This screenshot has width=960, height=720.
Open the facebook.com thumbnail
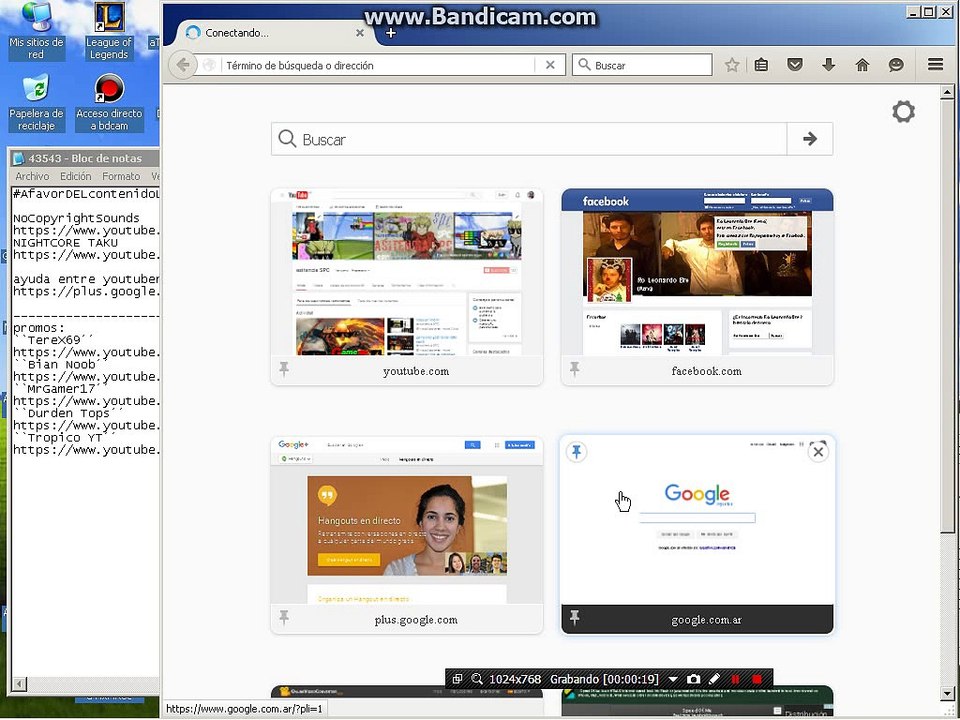(x=697, y=272)
